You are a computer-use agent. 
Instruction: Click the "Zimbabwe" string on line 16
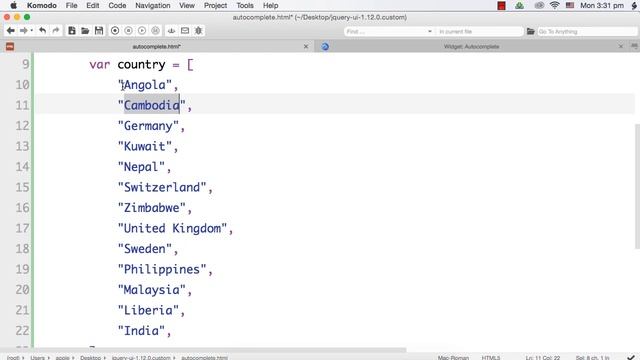[x=152, y=208]
